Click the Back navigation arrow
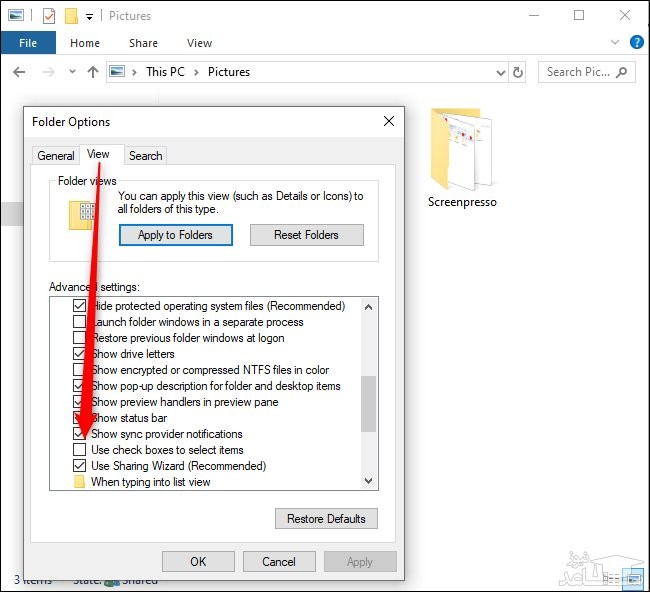 coord(18,72)
